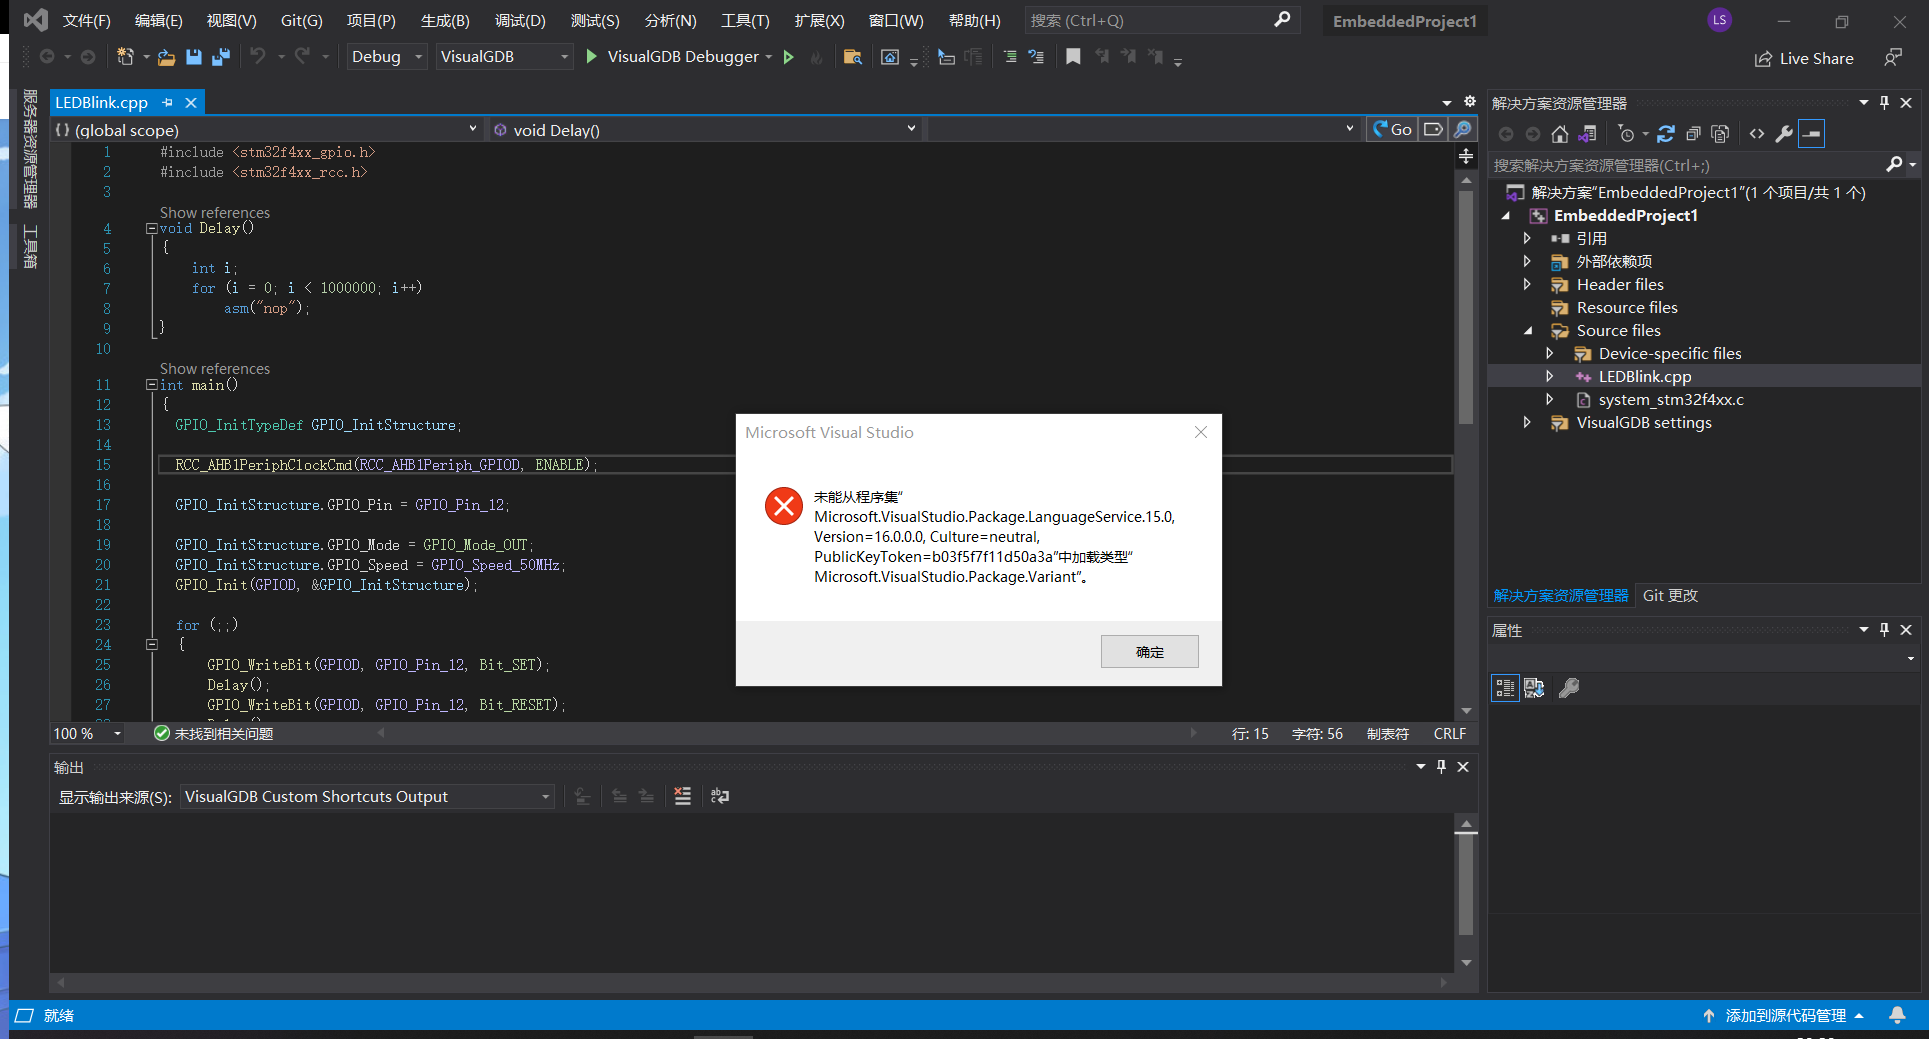Click the Find in Files folder icon
This screenshot has height=1039, width=1929.
tap(853, 57)
